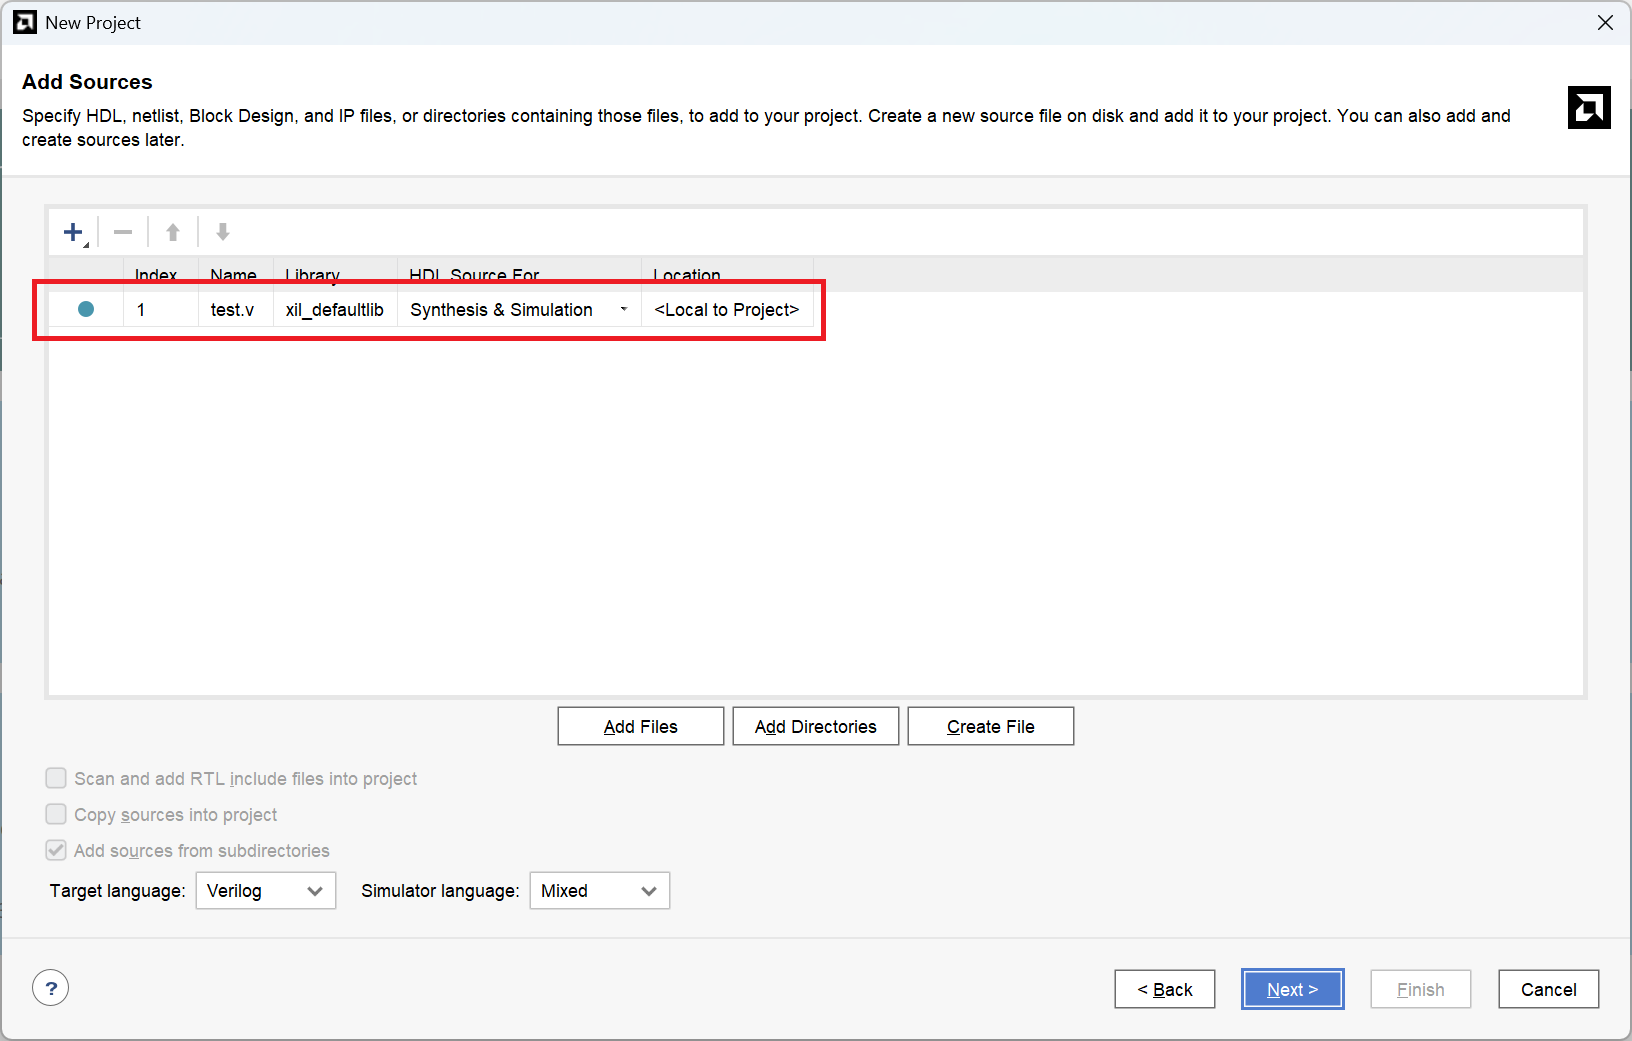Click the Name column header
The image size is (1632, 1041).
pos(234,274)
